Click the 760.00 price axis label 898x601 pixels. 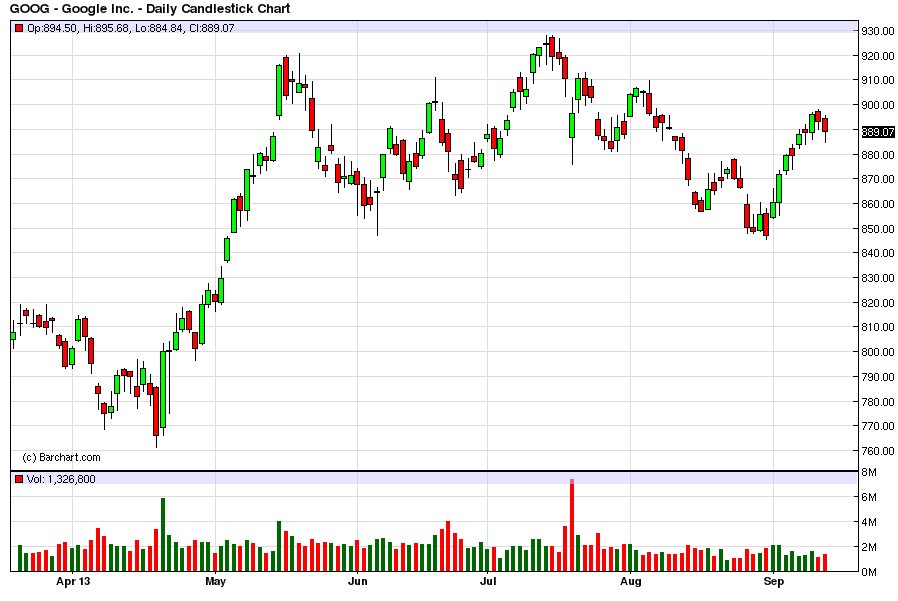(x=878, y=451)
